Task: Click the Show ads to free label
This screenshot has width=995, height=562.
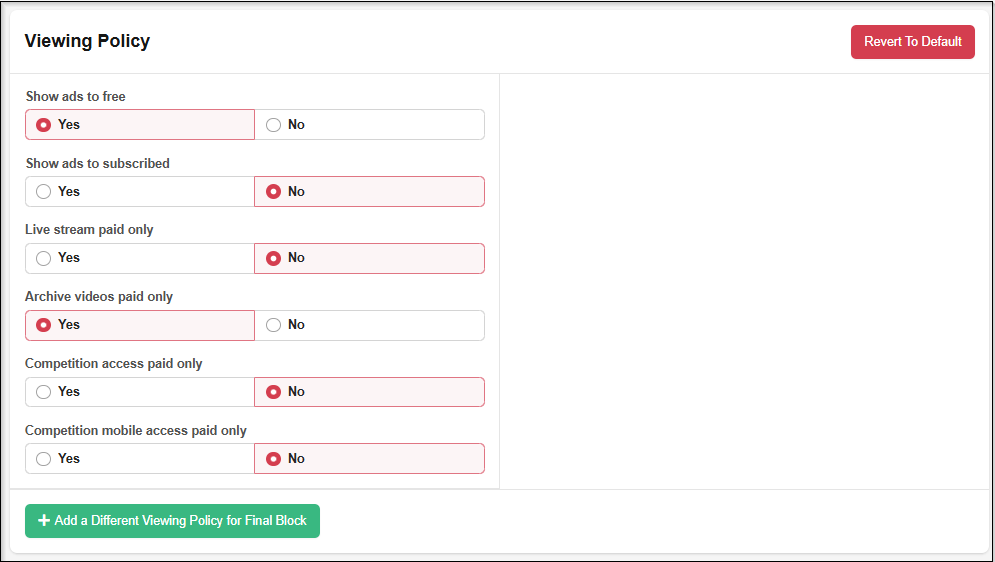Action: point(76,97)
